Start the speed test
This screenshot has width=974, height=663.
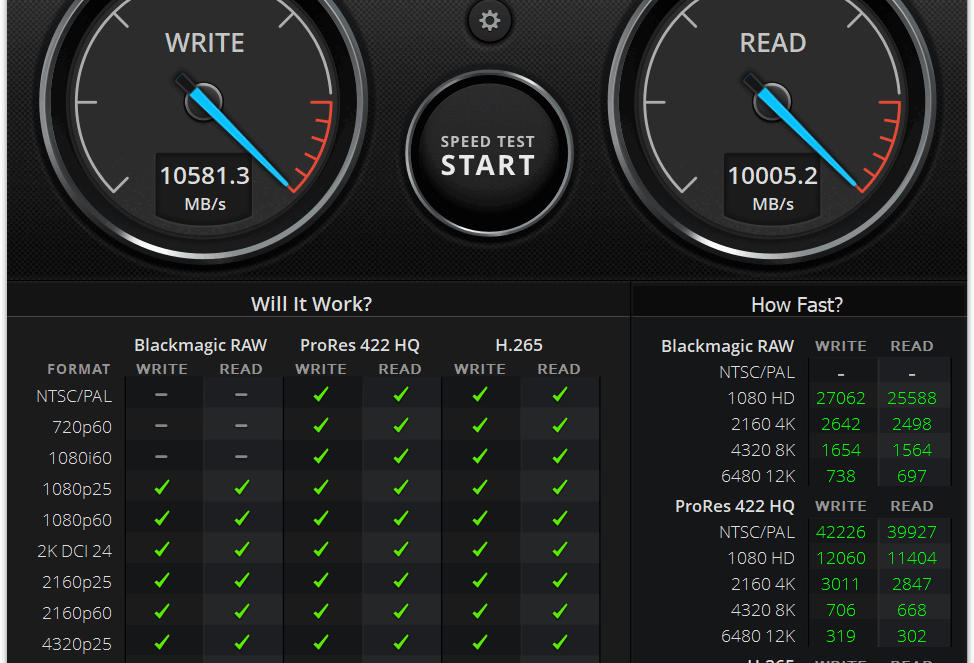point(489,153)
